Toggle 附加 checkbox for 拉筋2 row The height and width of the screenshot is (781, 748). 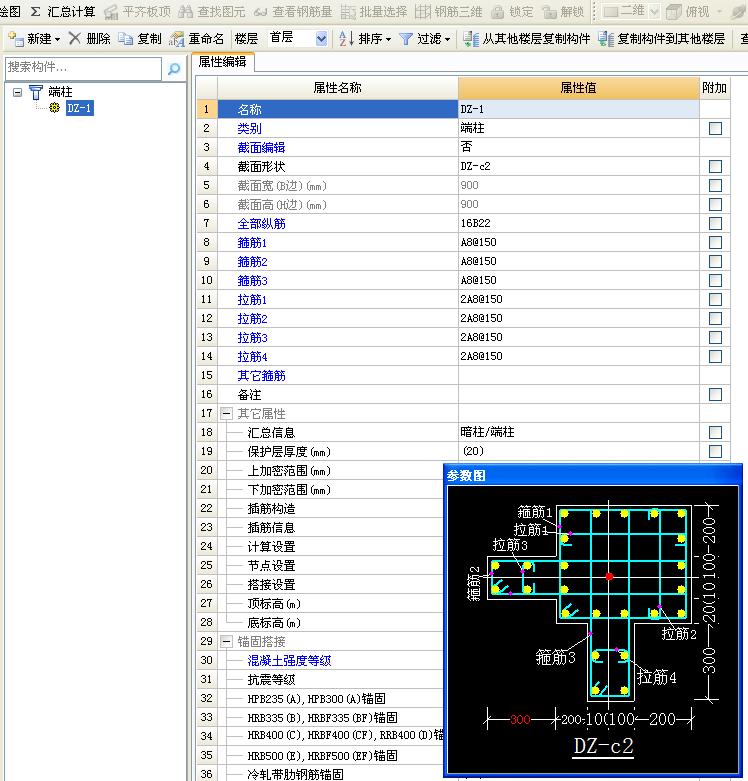(715, 318)
